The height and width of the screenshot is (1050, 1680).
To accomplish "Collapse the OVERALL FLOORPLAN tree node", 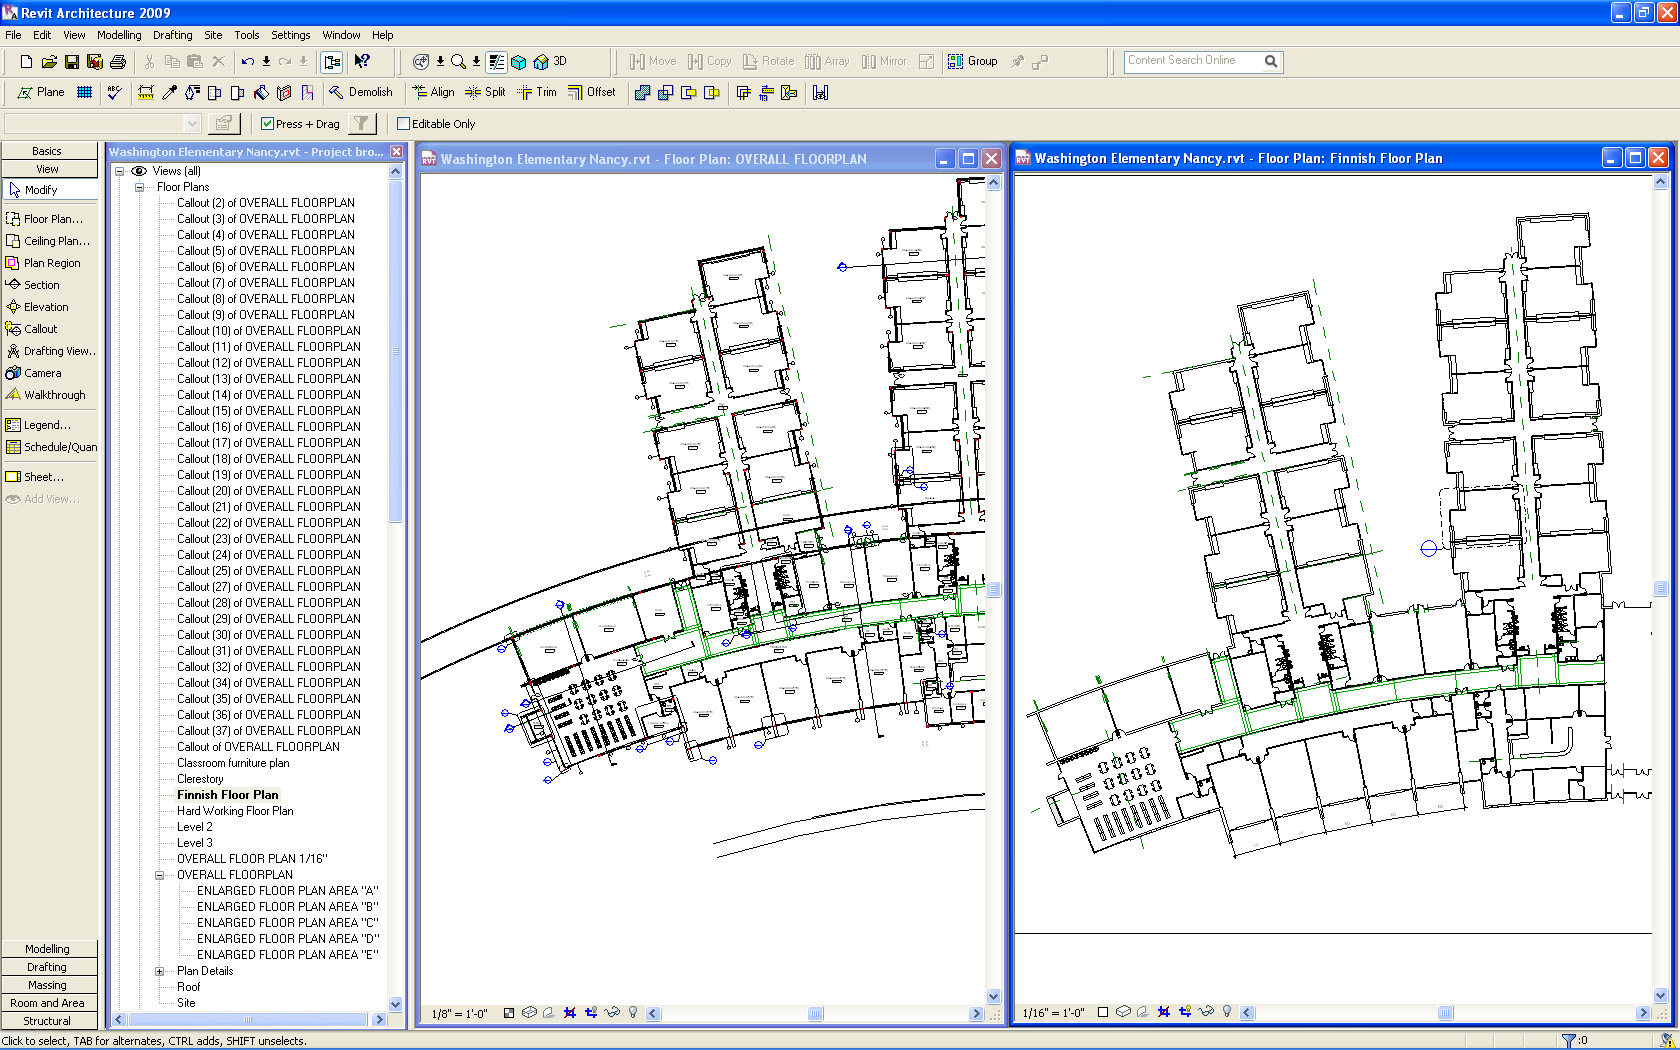I will point(159,875).
